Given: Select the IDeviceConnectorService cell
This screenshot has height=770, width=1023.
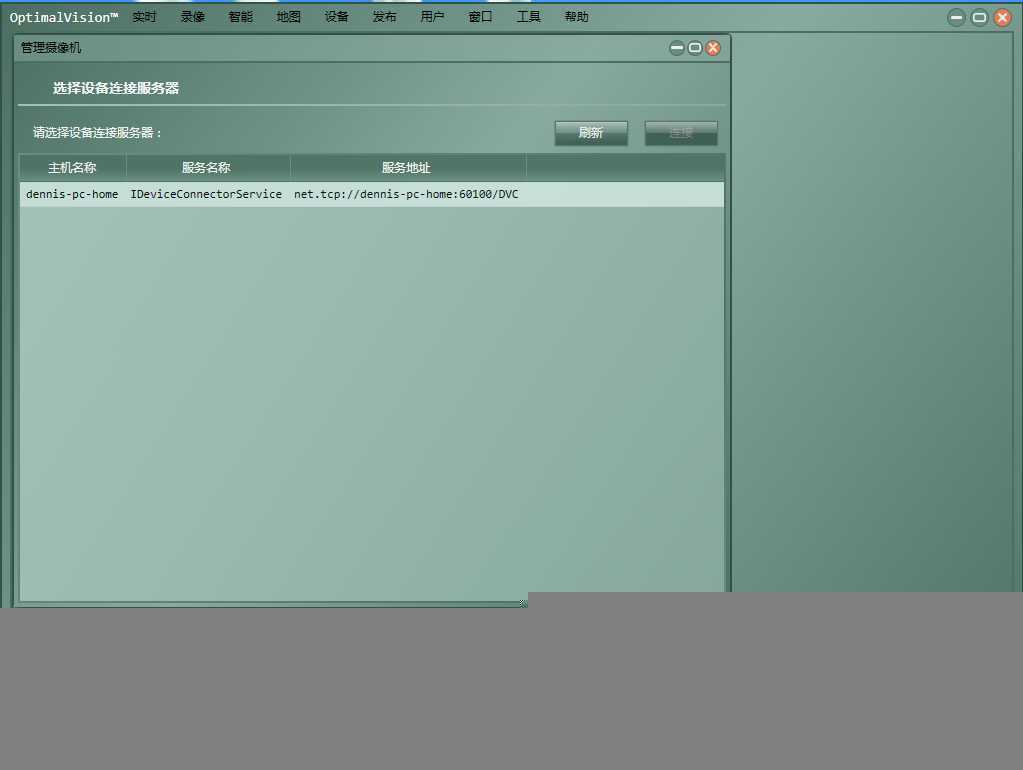Looking at the screenshot, I should click(206, 194).
